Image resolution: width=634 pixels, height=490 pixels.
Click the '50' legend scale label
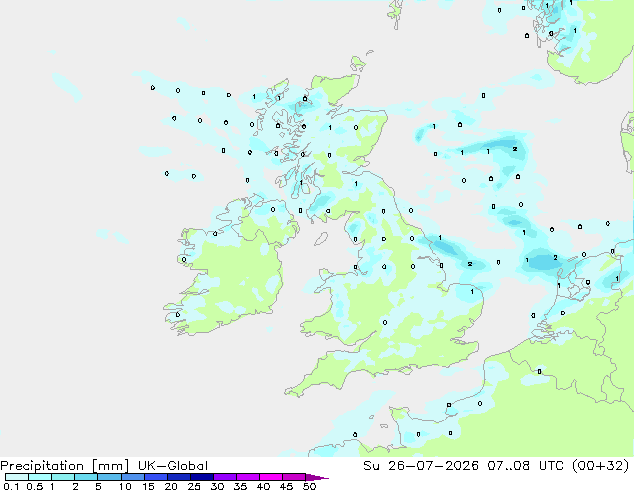pyautogui.click(x=309, y=486)
